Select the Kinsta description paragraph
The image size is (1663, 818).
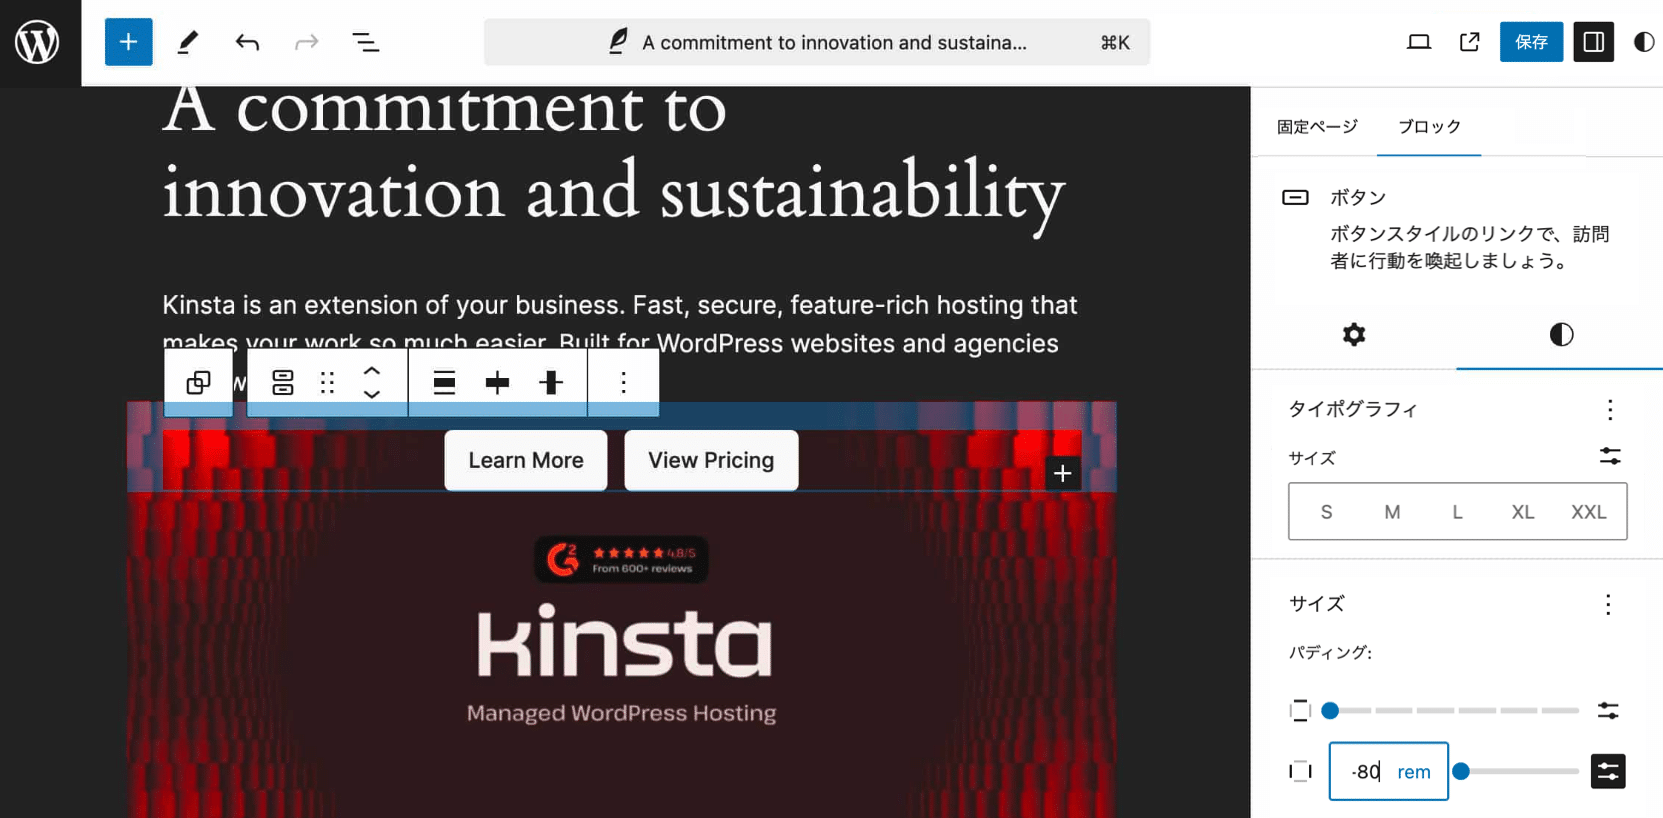pyautogui.click(x=620, y=322)
